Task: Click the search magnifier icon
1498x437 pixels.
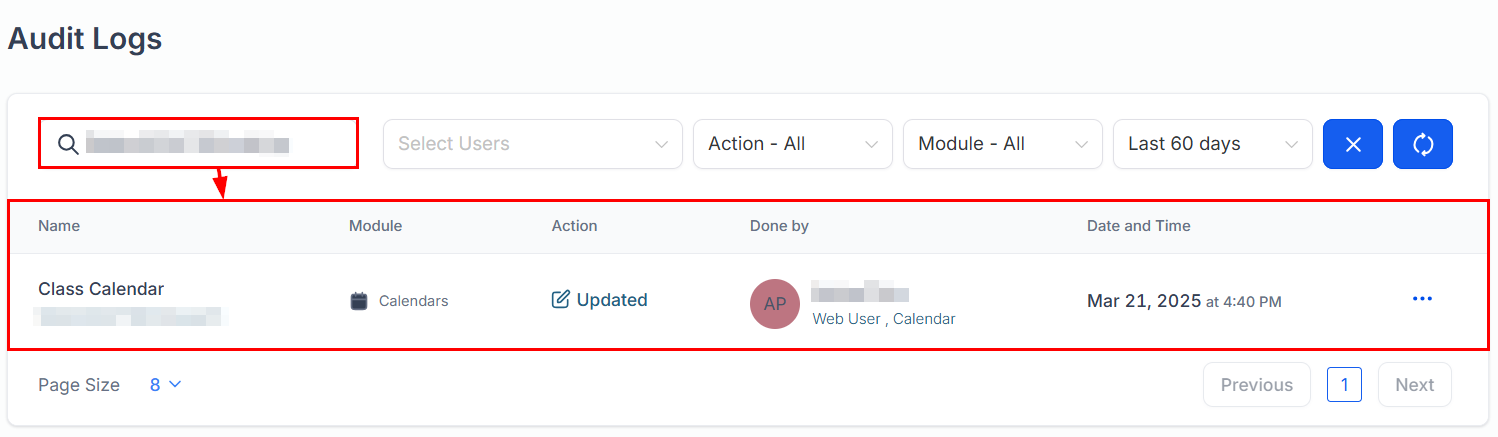Action: tap(67, 144)
